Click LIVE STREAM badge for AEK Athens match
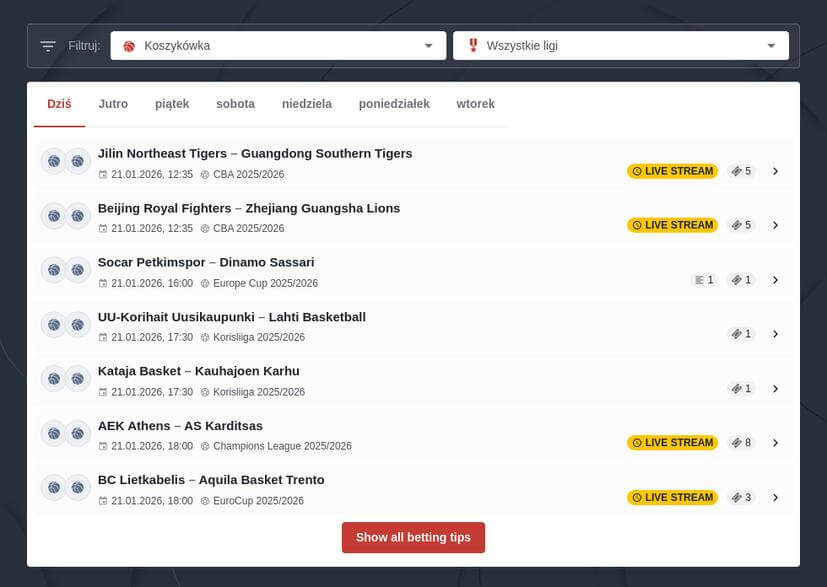Screen dimensions: 827x587 pyautogui.click(x=672, y=443)
